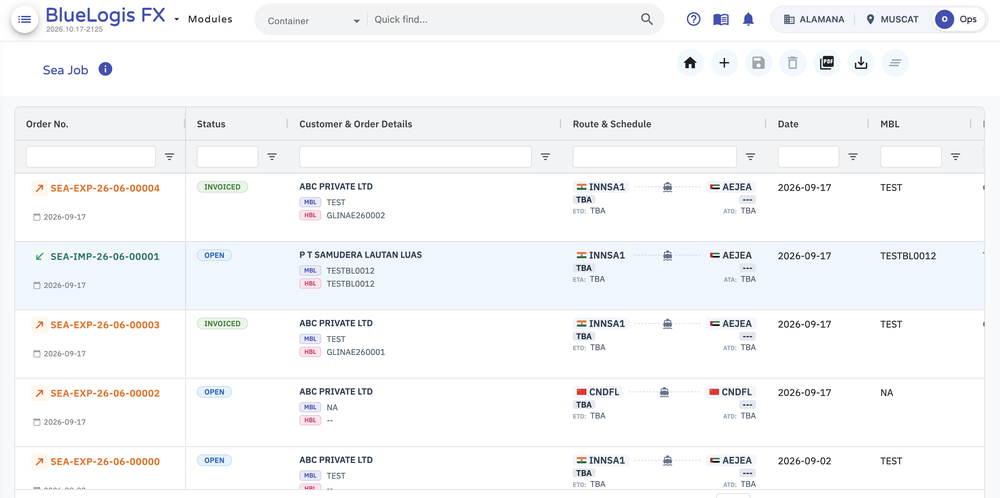
Task: Open order SEA-EXP-26-06-00004
Action: pos(105,189)
